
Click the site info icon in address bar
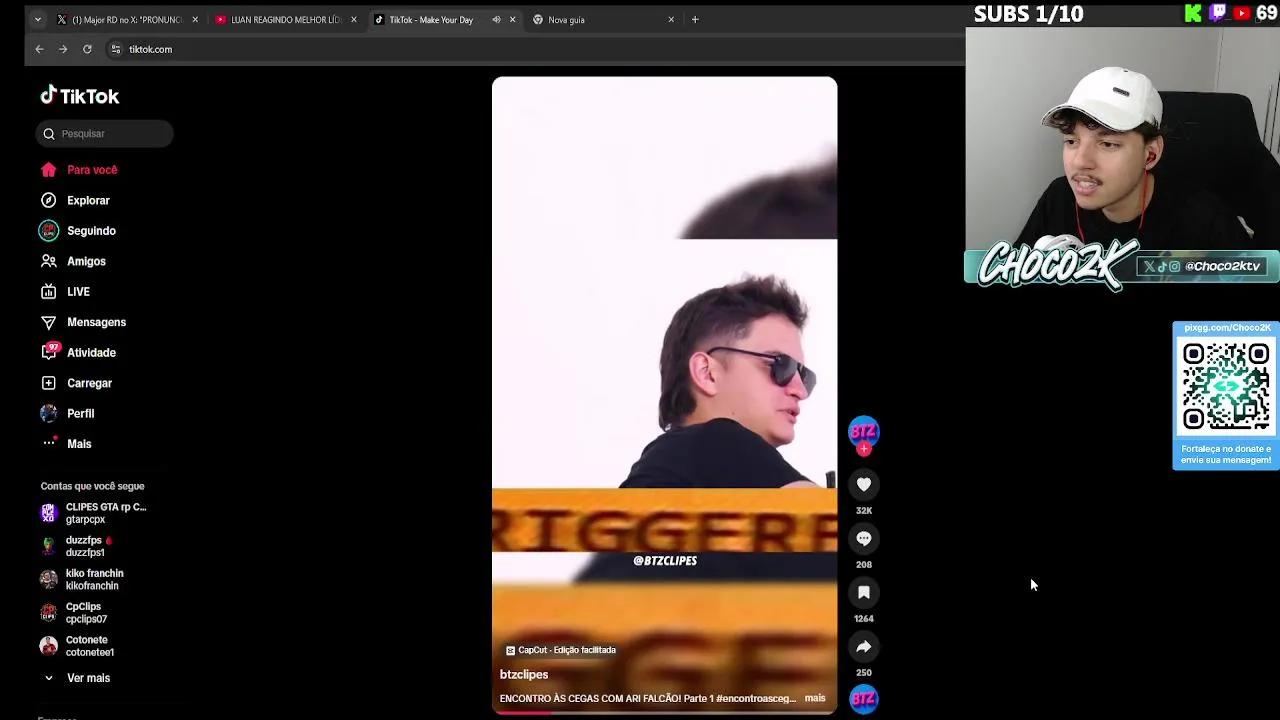(116, 49)
